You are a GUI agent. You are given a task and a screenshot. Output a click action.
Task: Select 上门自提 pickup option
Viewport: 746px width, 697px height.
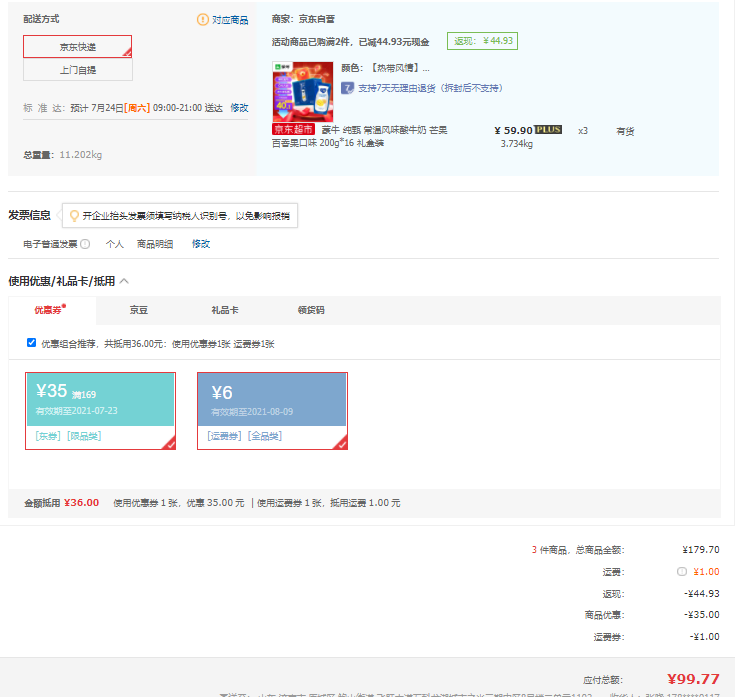click(78, 70)
